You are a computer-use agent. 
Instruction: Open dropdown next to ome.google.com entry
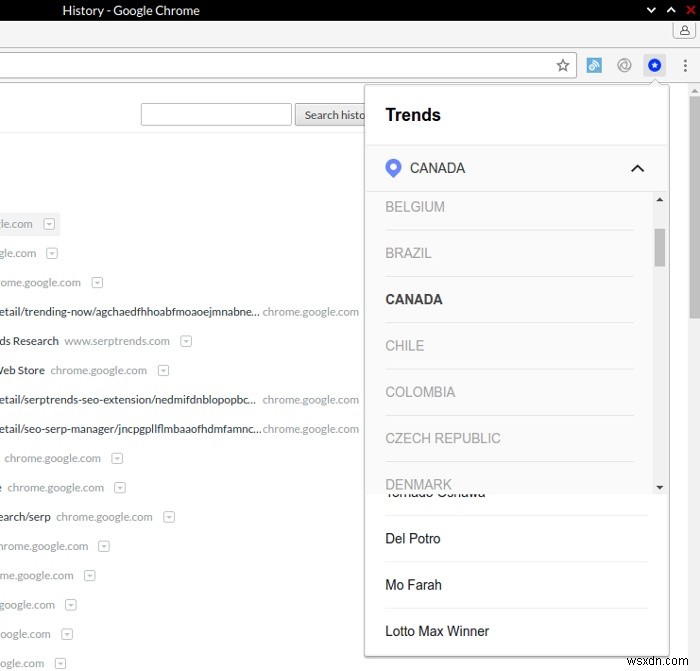97,283
